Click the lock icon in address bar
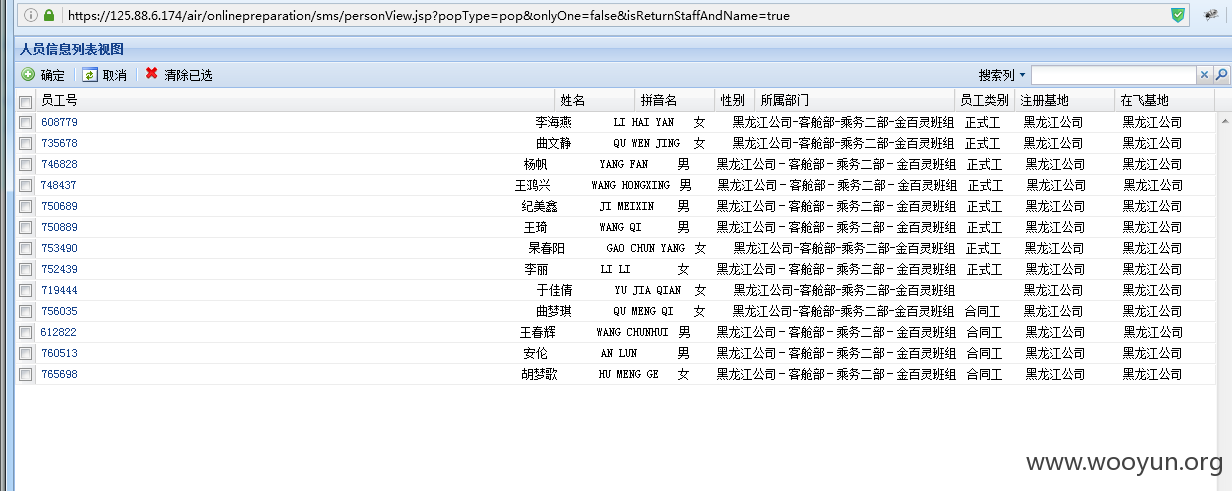The height and width of the screenshot is (491, 1232). tap(48, 16)
